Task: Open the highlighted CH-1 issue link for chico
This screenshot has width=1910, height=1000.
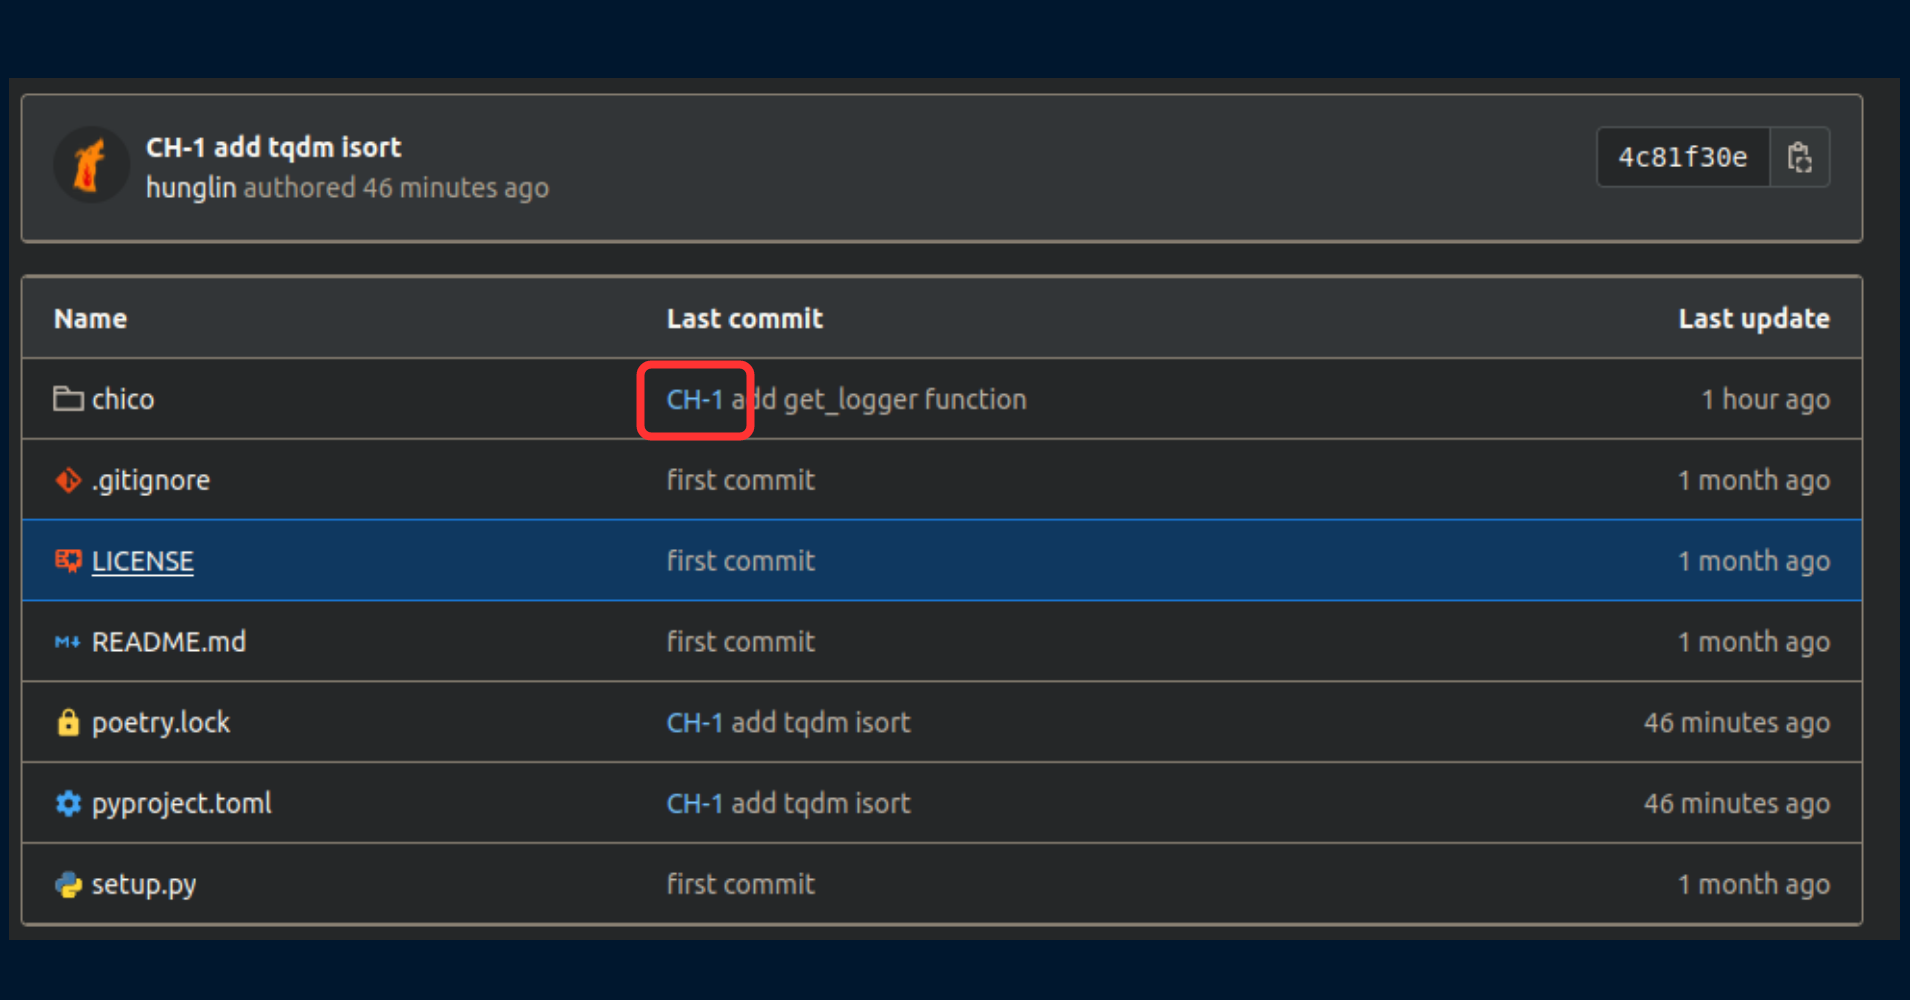Action: (x=695, y=399)
